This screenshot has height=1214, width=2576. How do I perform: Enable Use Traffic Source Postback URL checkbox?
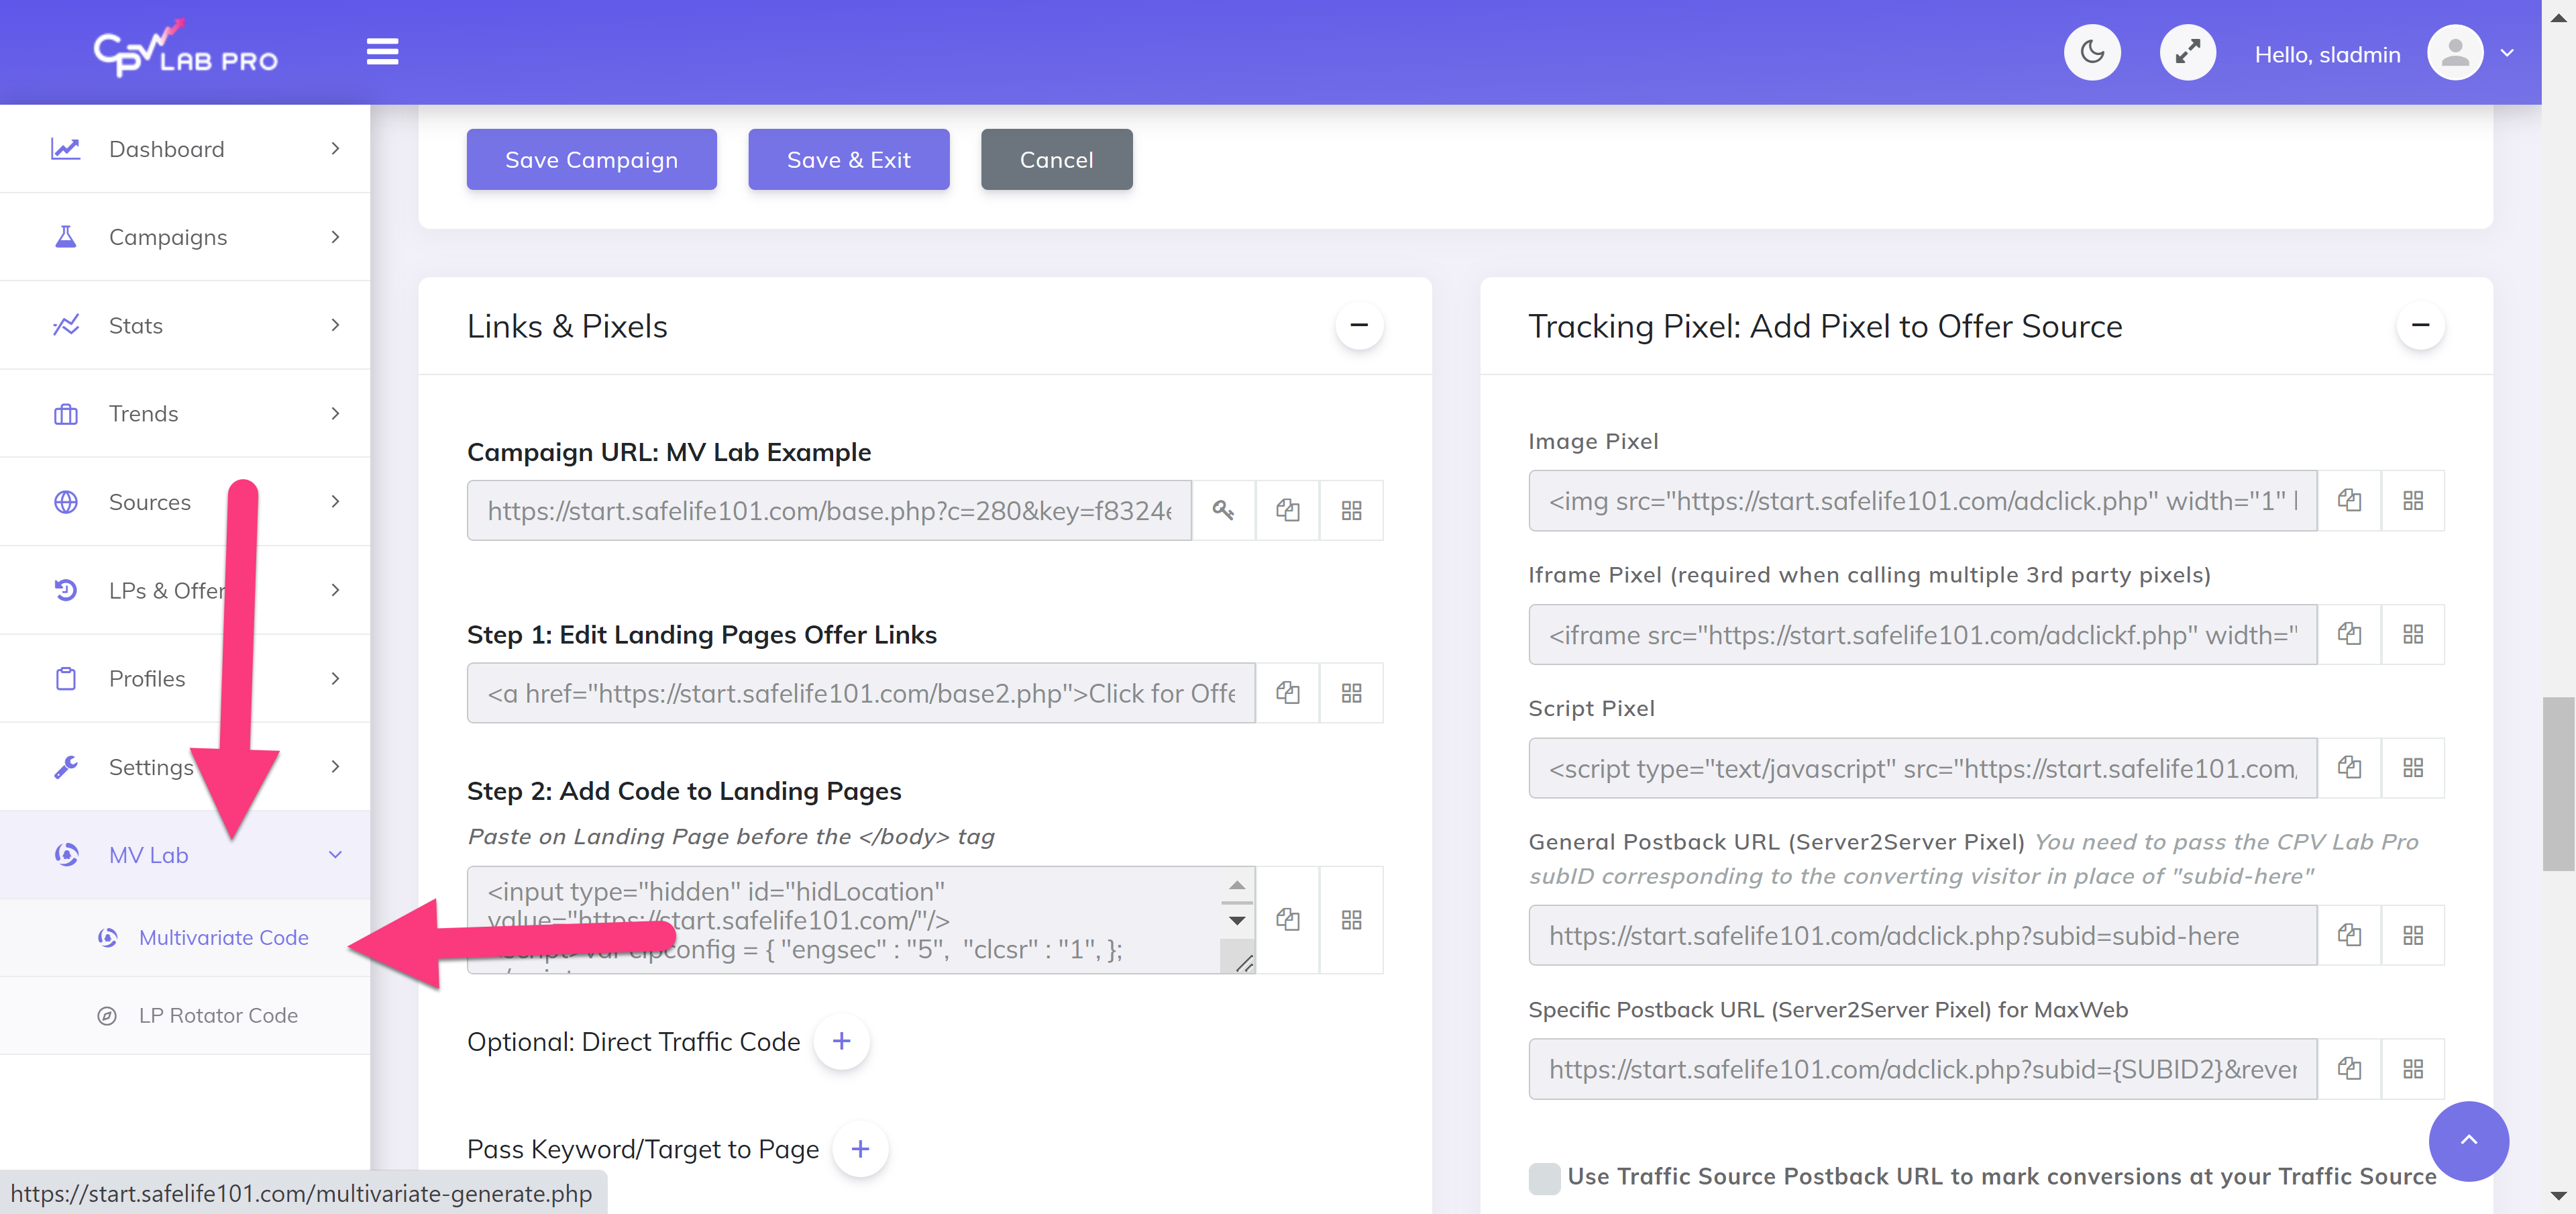click(x=1544, y=1177)
